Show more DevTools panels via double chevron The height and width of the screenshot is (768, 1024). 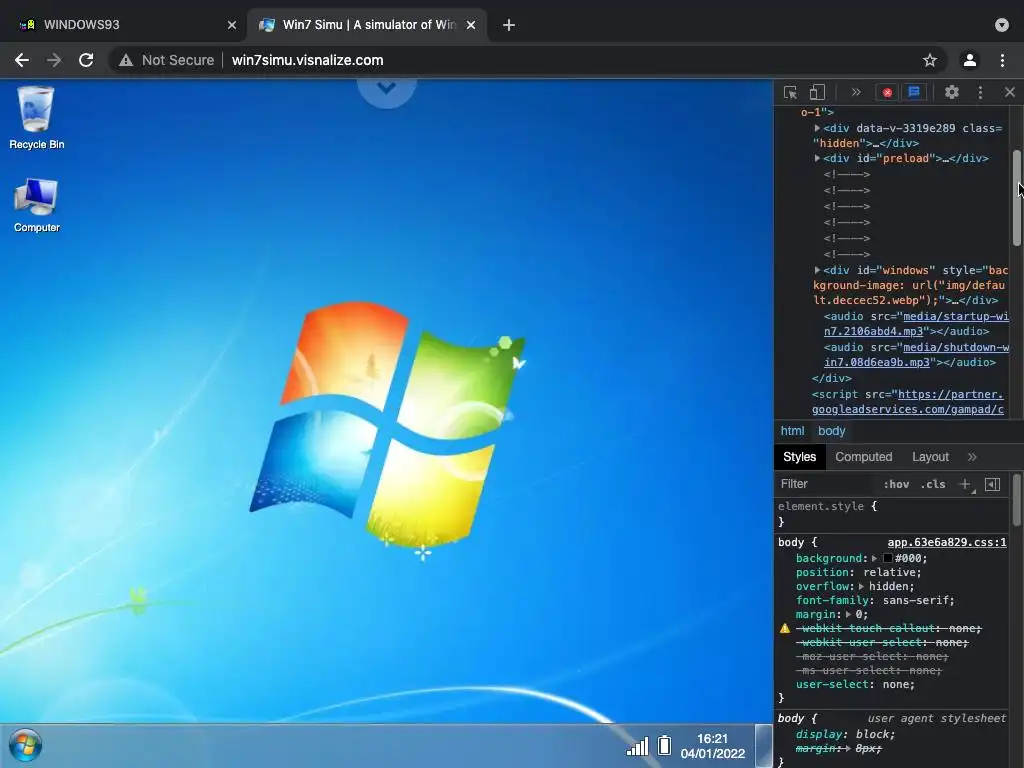pos(856,93)
